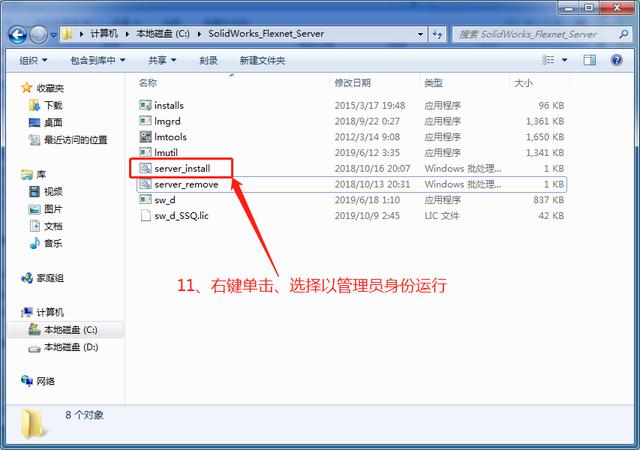Image resolution: width=640 pixels, height=450 pixels.
Task: Open help with the question mark icon
Action: point(616,60)
